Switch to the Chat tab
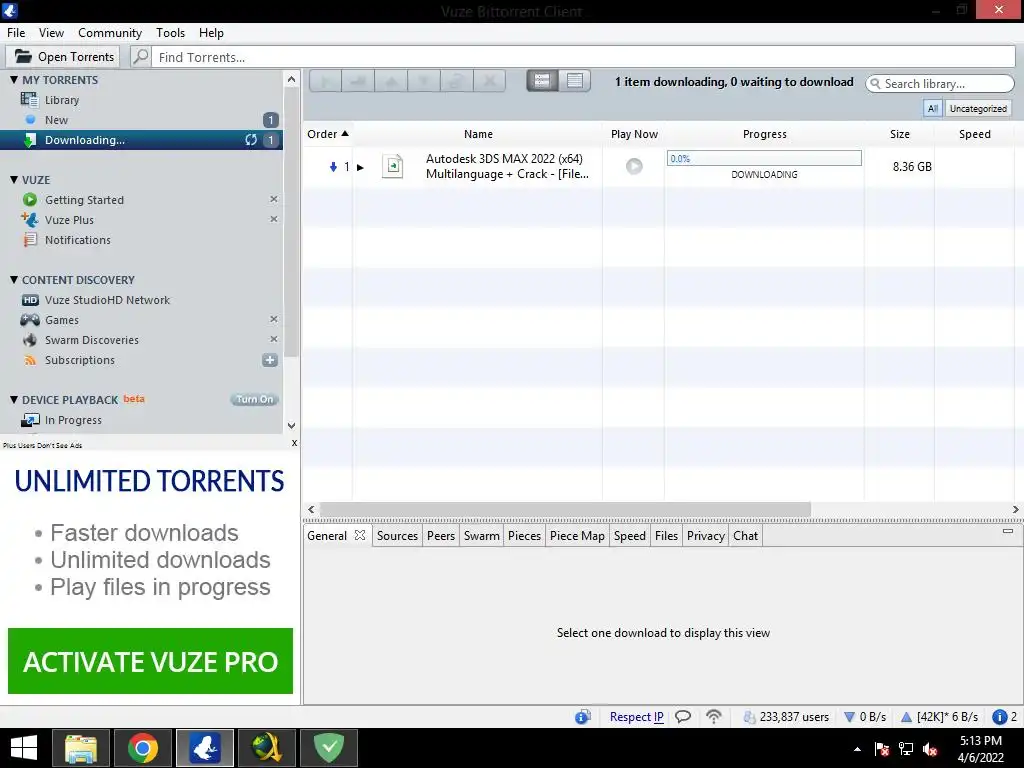 pos(745,536)
